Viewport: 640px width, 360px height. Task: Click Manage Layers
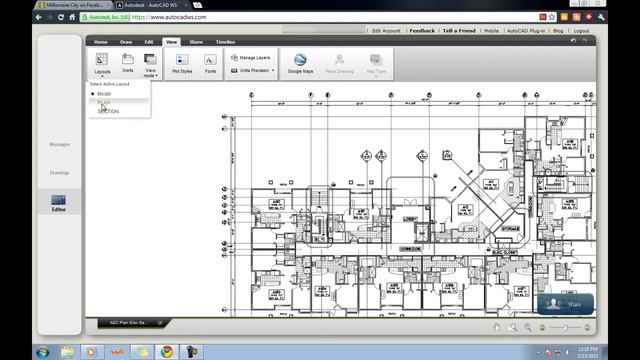tap(250, 58)
